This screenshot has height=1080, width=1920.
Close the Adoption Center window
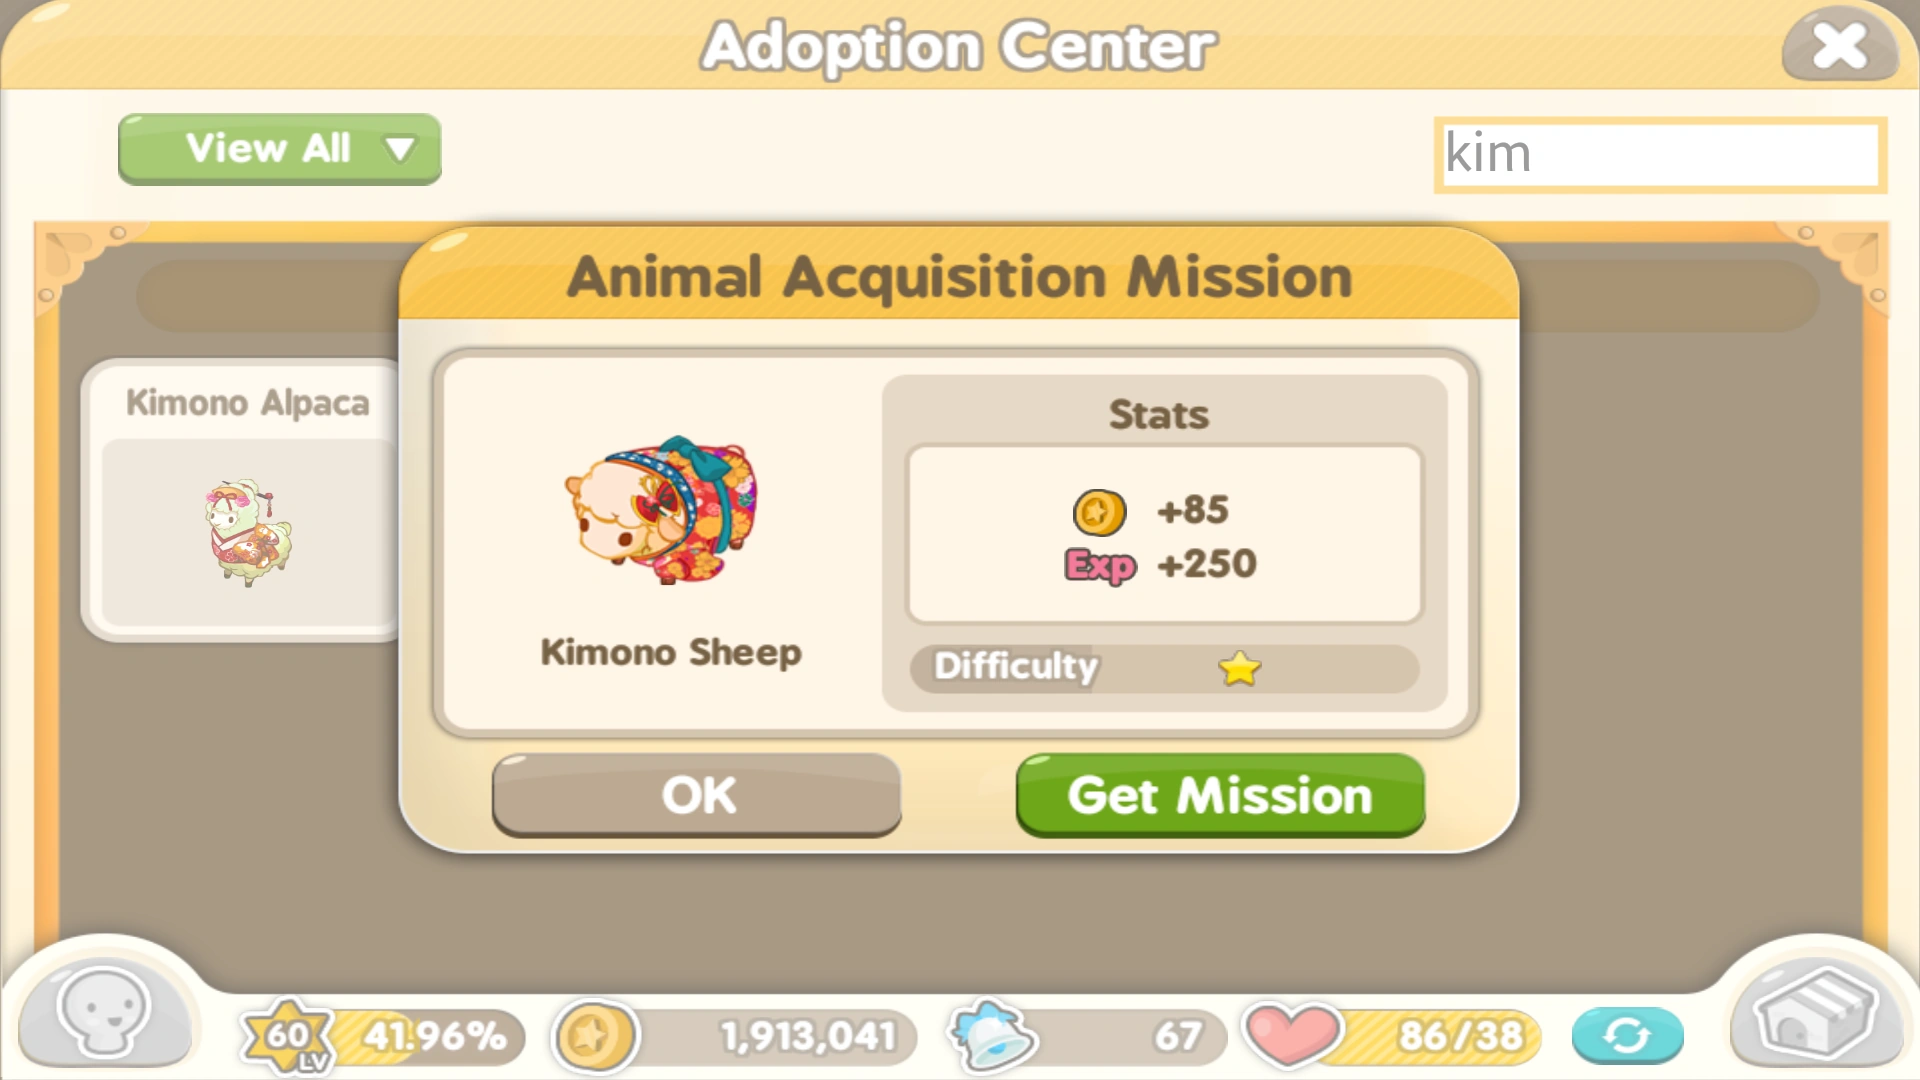tap(1839, 45)
